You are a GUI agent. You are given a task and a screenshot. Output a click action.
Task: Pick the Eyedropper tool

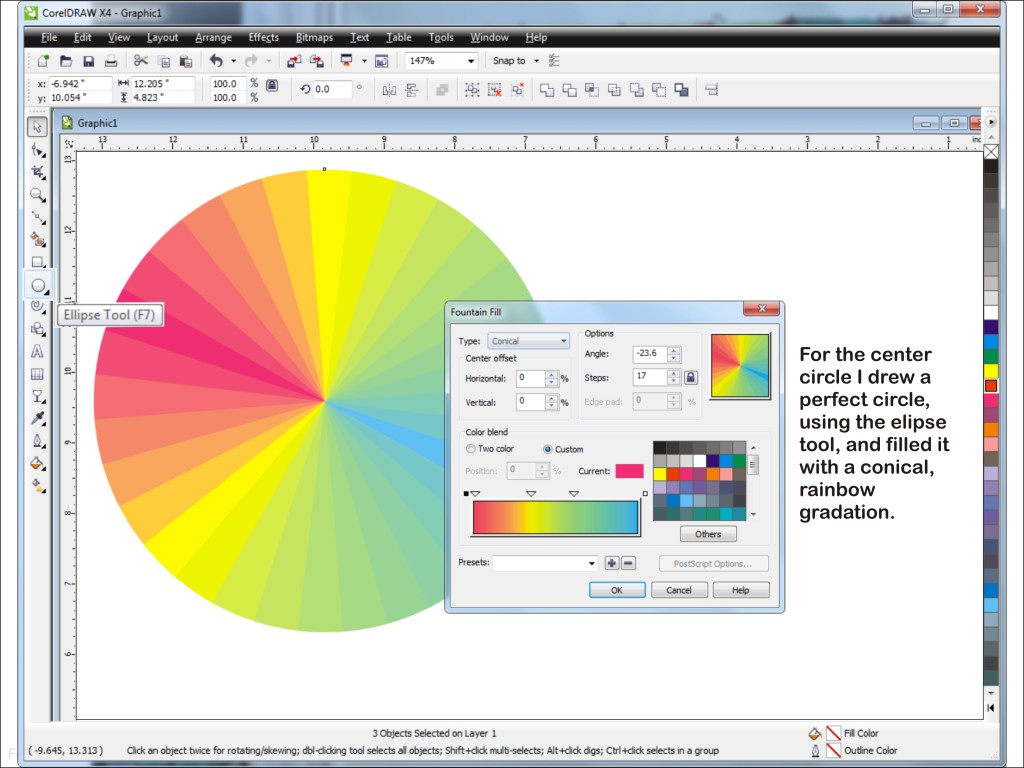tap(37, 418)
